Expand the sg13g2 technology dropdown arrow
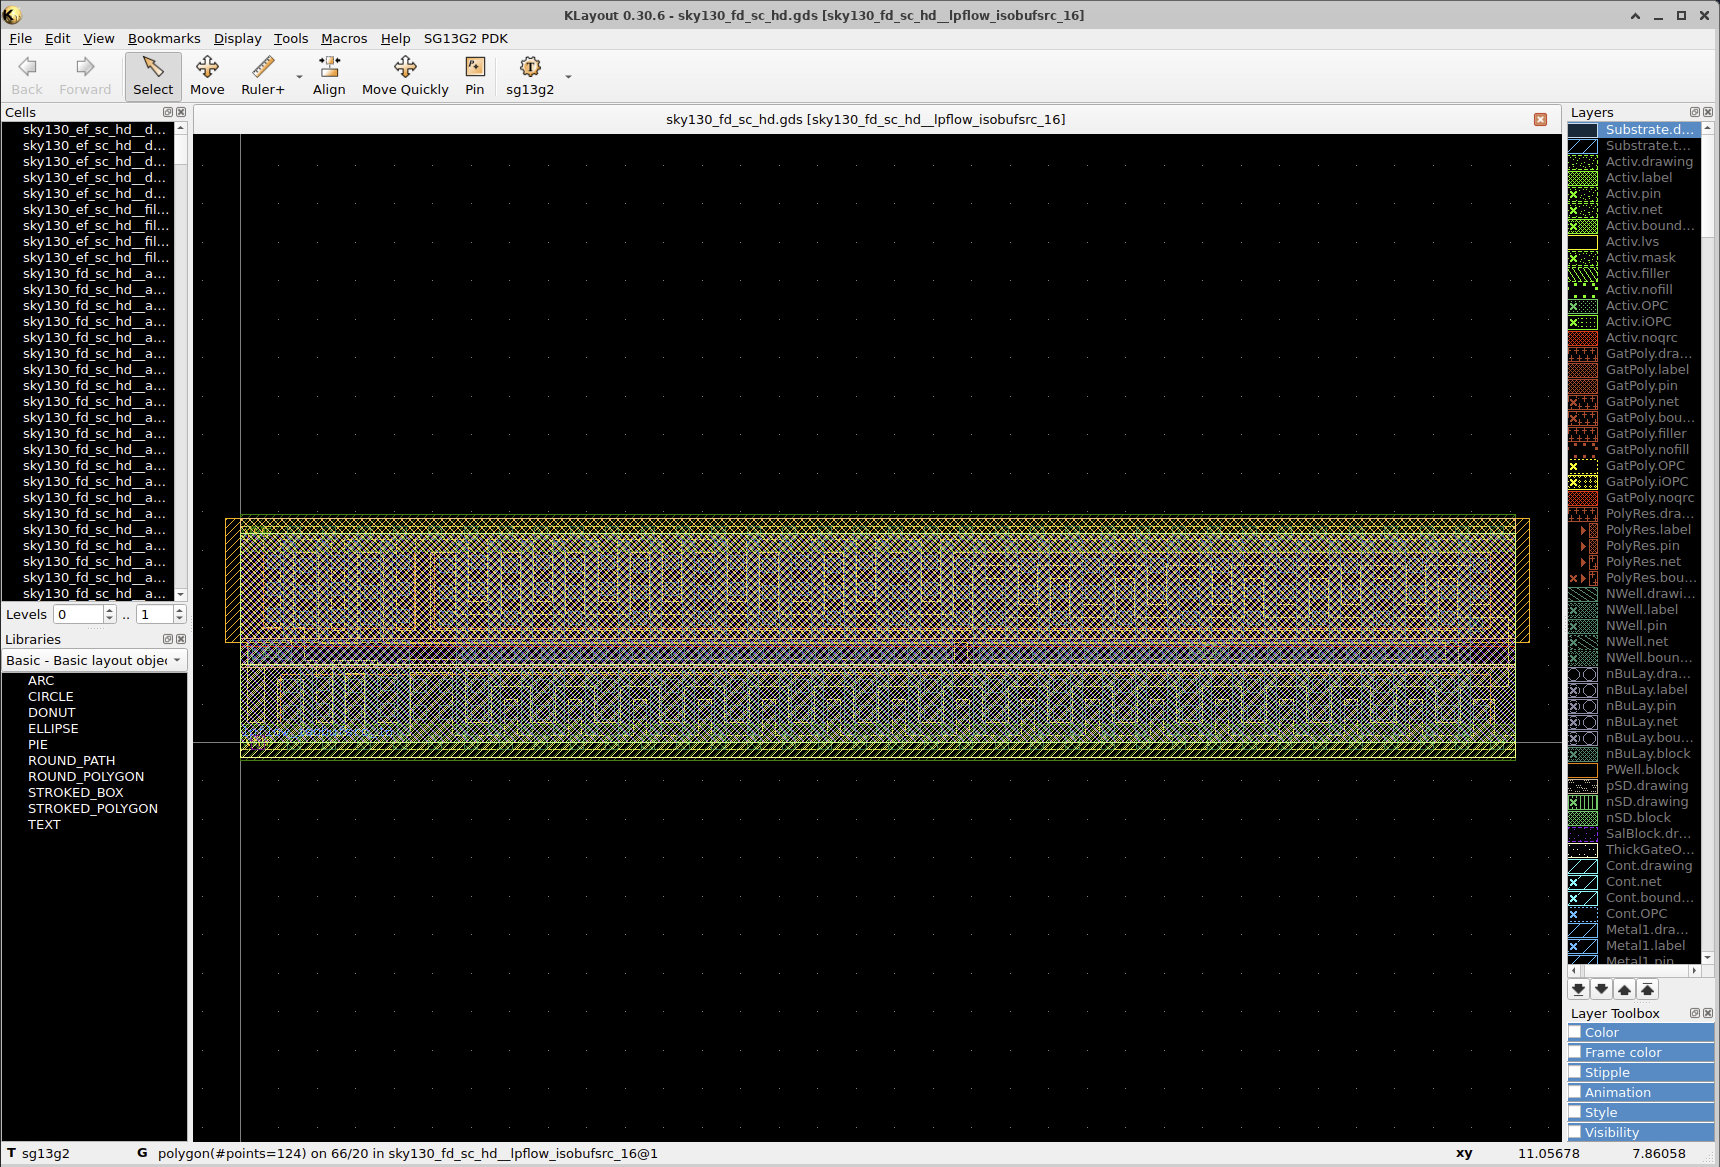 pos(568,77)
